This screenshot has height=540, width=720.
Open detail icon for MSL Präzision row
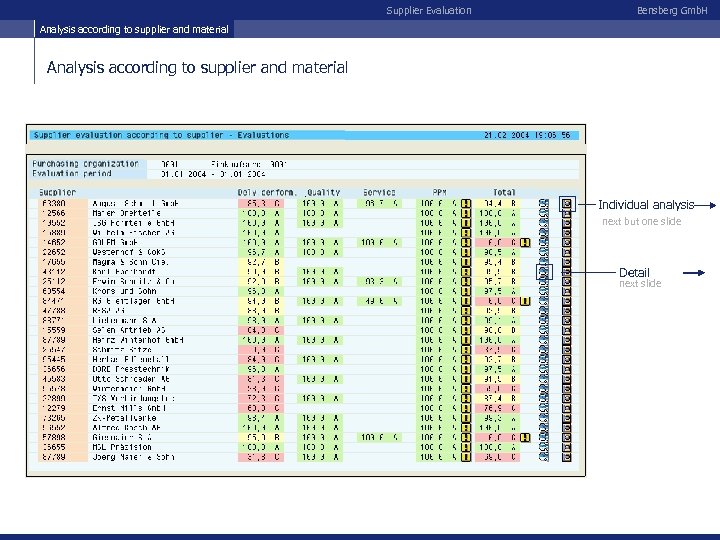coord(544,447)
